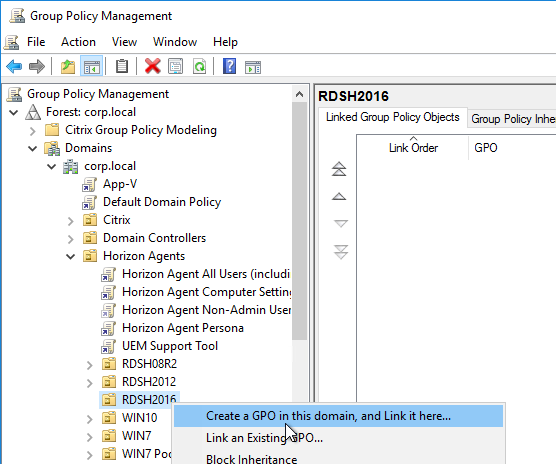The width and height of the screenshot is (556, 464).
Task: Click the Default Domain Policy GPO icon
Action: (89, 202)
